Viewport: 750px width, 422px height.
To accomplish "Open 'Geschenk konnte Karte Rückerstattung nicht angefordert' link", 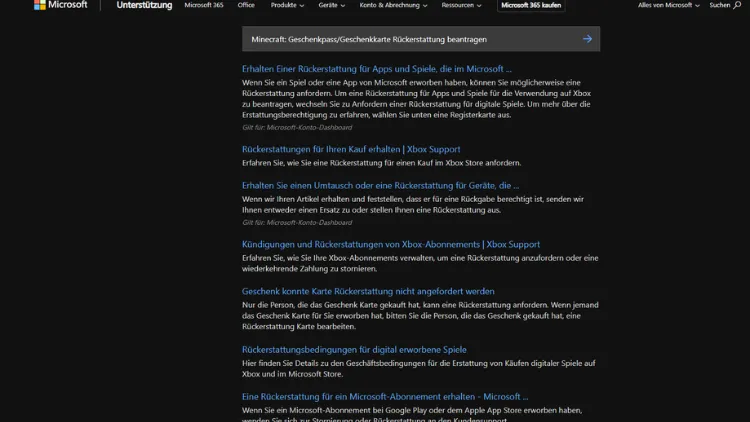I will click(x=368, y=291).
